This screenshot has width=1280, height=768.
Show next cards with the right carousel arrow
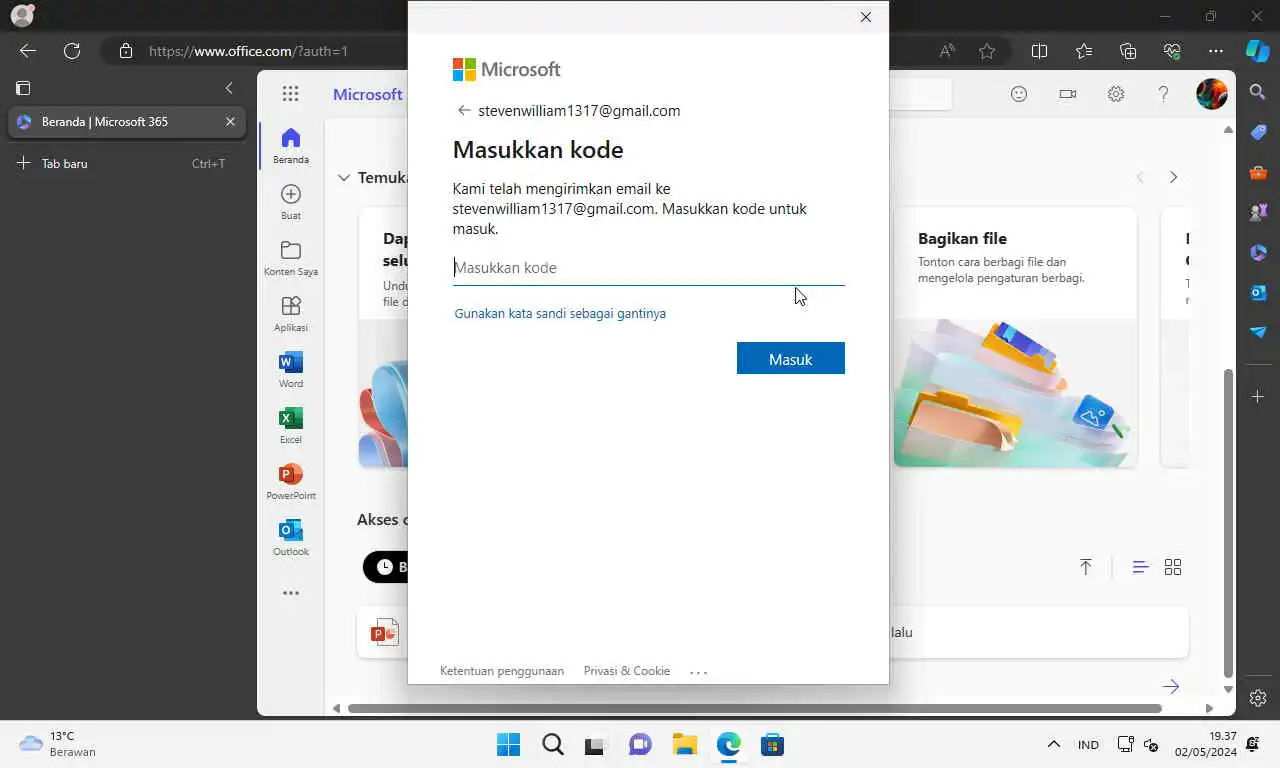[x=1173, y=177]
